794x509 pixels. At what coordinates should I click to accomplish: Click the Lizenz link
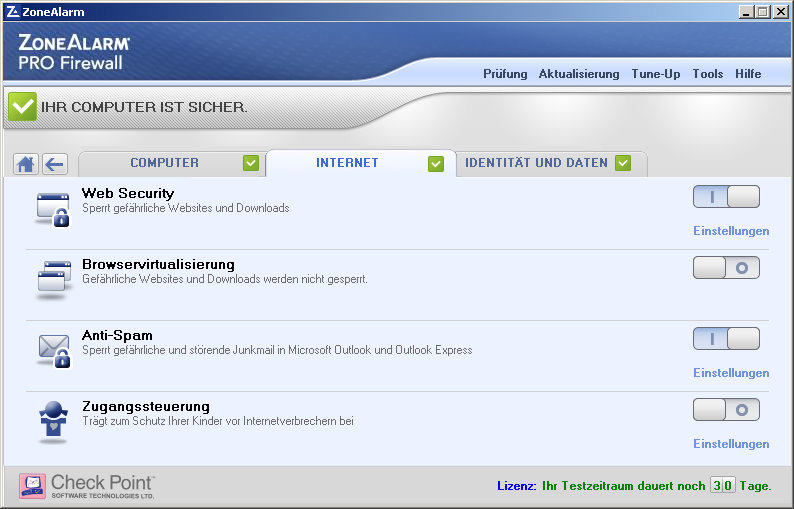[517, 486]
